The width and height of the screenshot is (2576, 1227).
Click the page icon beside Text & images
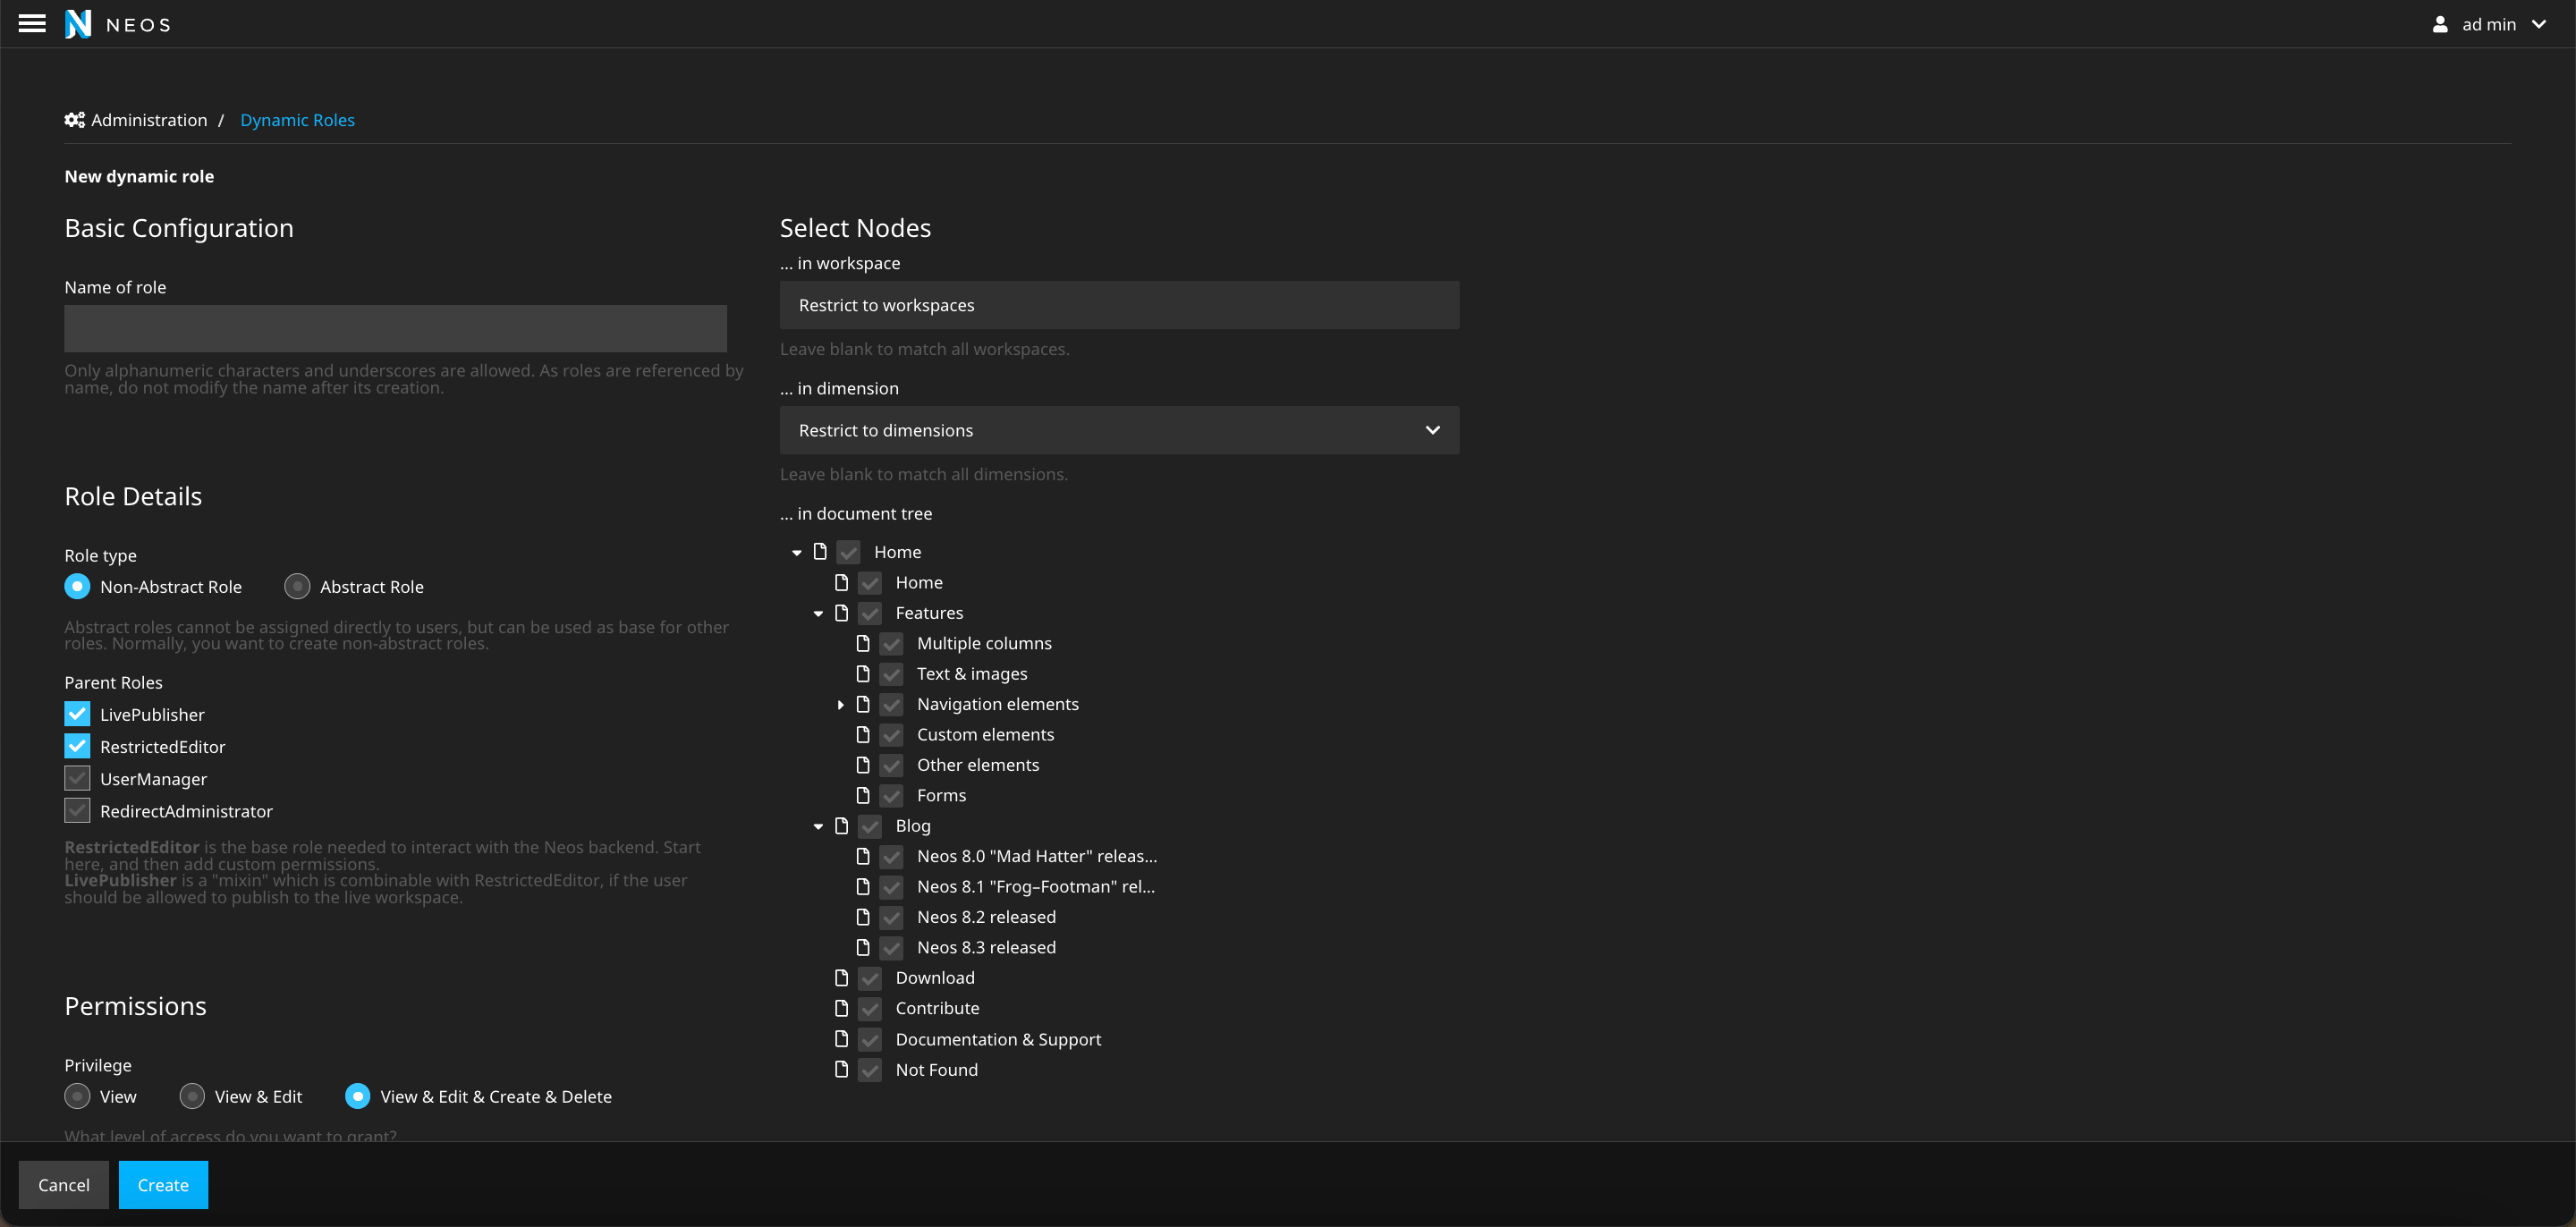[x=863, y=673]
